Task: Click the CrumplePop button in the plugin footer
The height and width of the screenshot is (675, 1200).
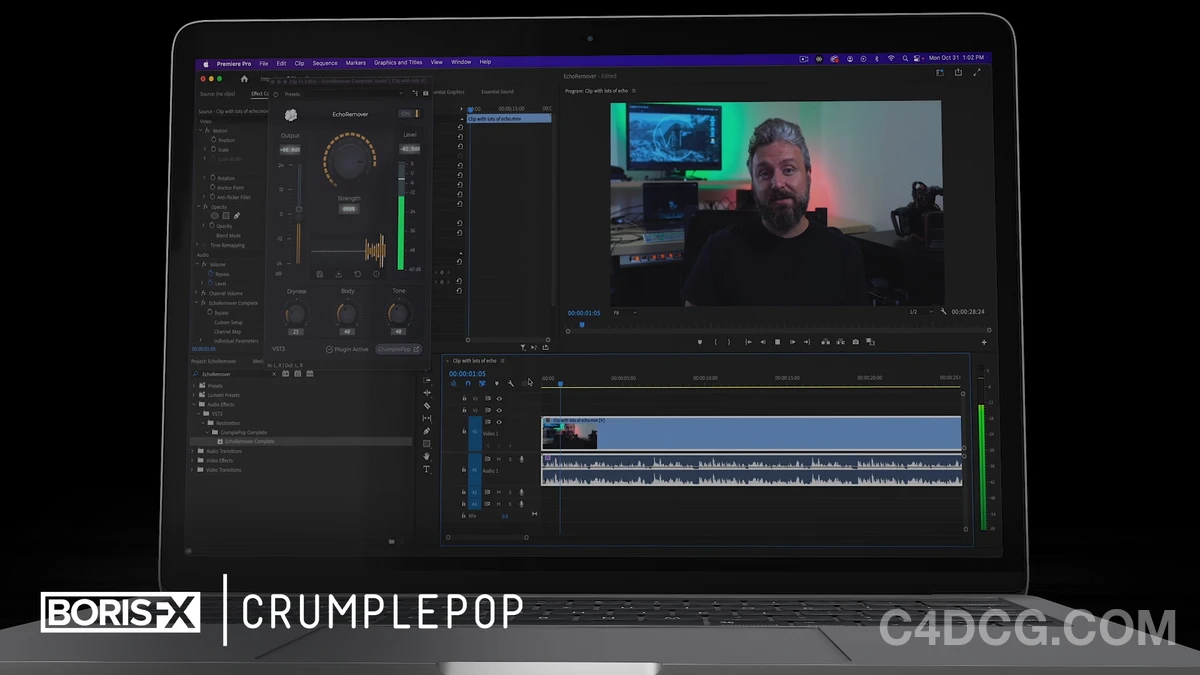Action: click(x=399, y=348)
